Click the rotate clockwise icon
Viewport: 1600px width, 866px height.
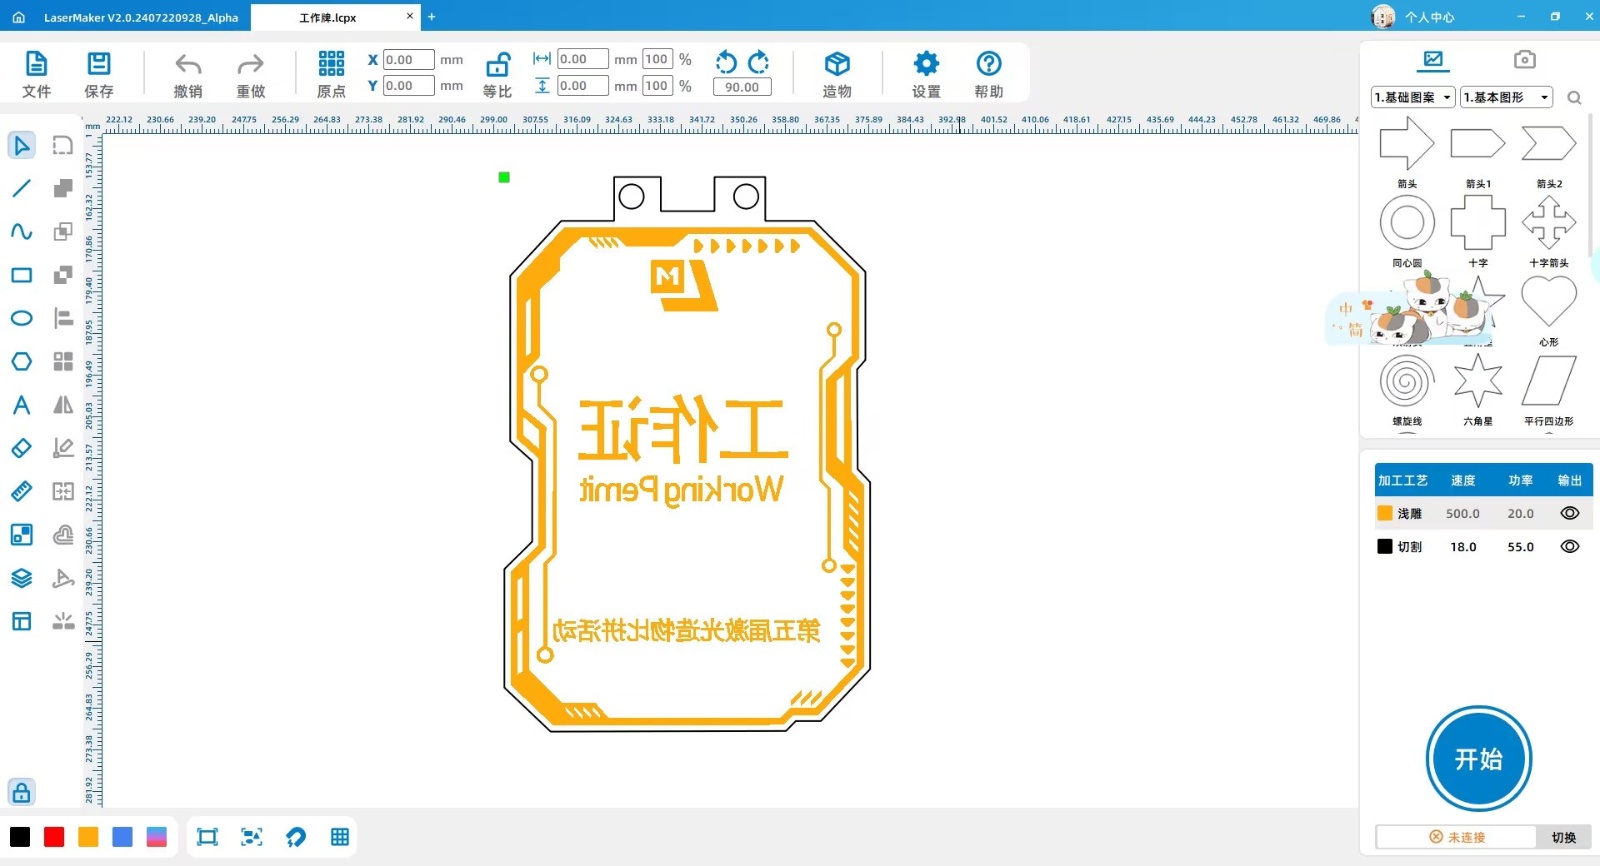[x=759, y=62]
